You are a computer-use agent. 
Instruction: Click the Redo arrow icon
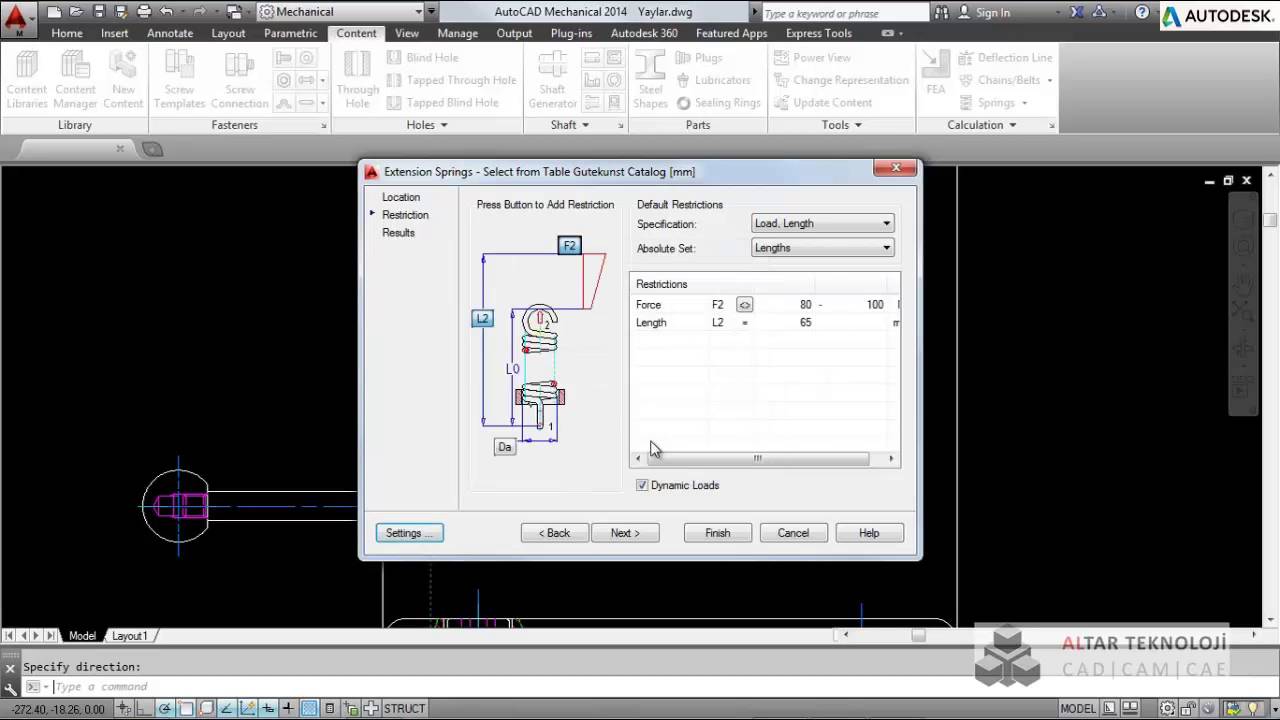(x=198, y=12)
